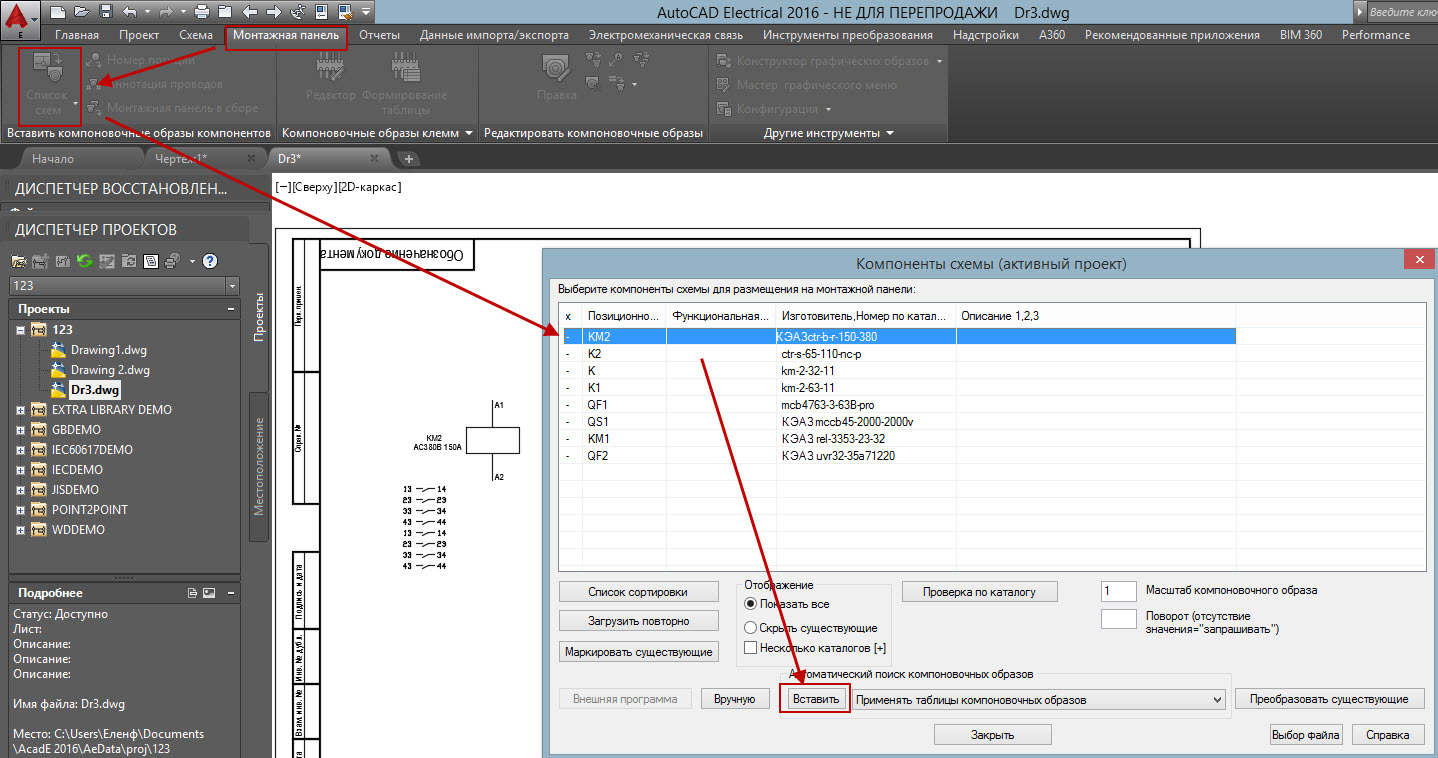Open the AutoCAD application menu logo
The width and height of the screenshot is (1438, 758).
[19, 17]
